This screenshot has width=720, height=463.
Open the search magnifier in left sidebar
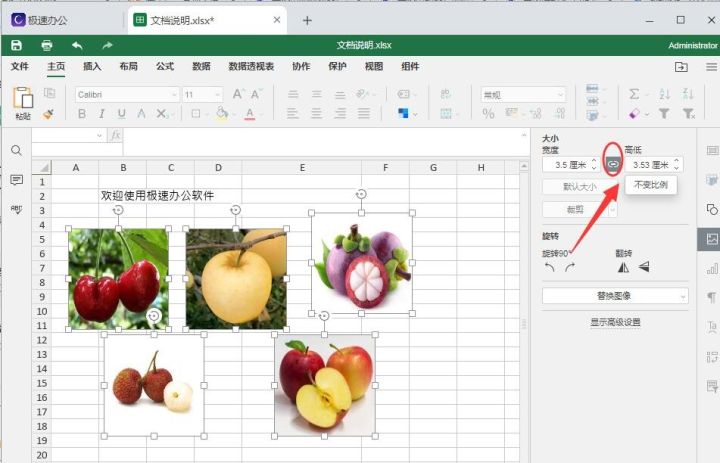(16, 150)
